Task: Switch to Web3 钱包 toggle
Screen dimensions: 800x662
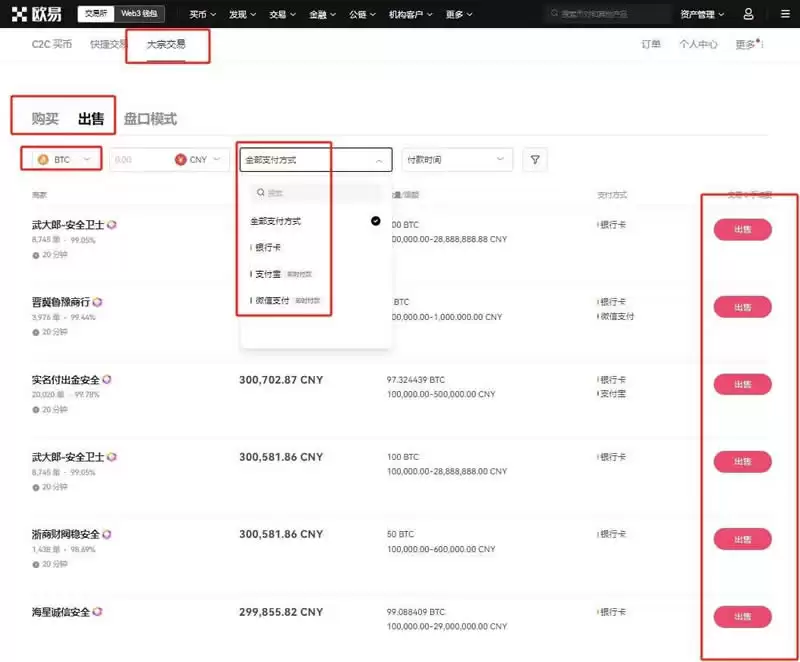Action: 139,14
